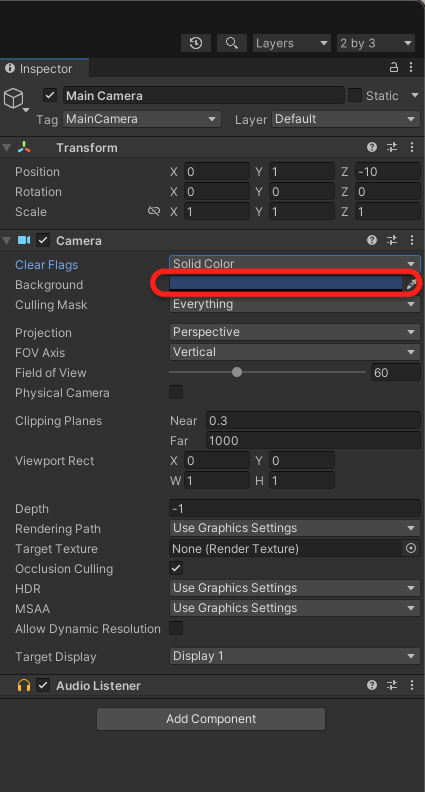This screenshot has height=792, width=425.
Task: Select the Inspector tab
Action: 44,68
